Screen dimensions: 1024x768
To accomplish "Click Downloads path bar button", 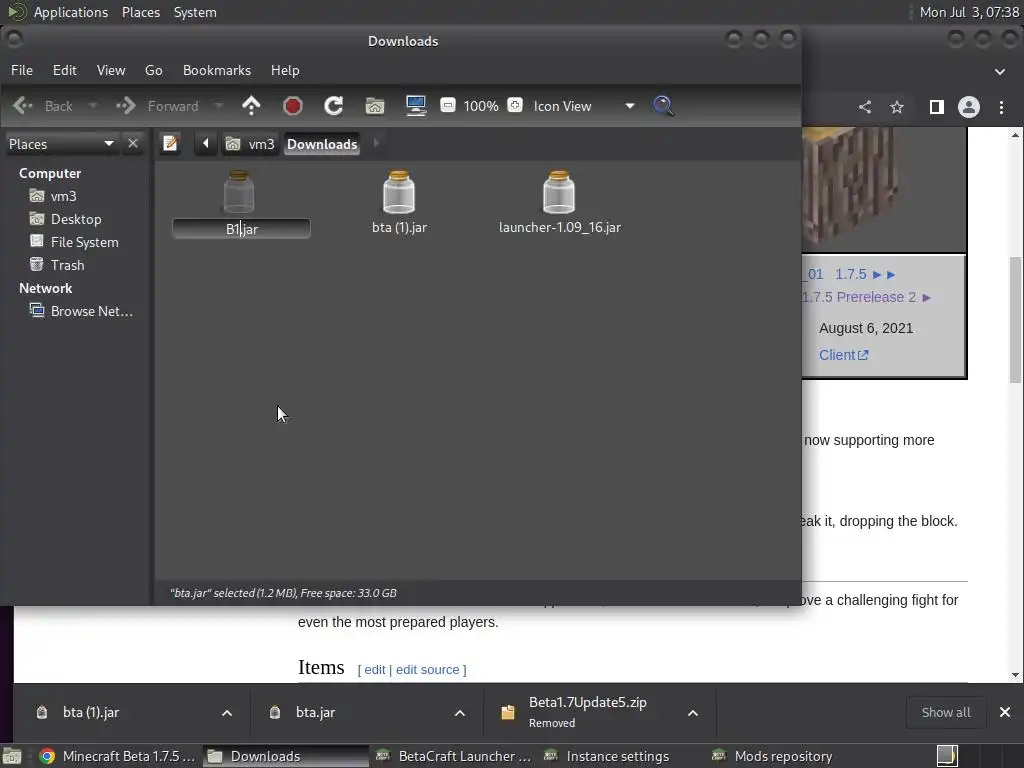I will 322,144.
